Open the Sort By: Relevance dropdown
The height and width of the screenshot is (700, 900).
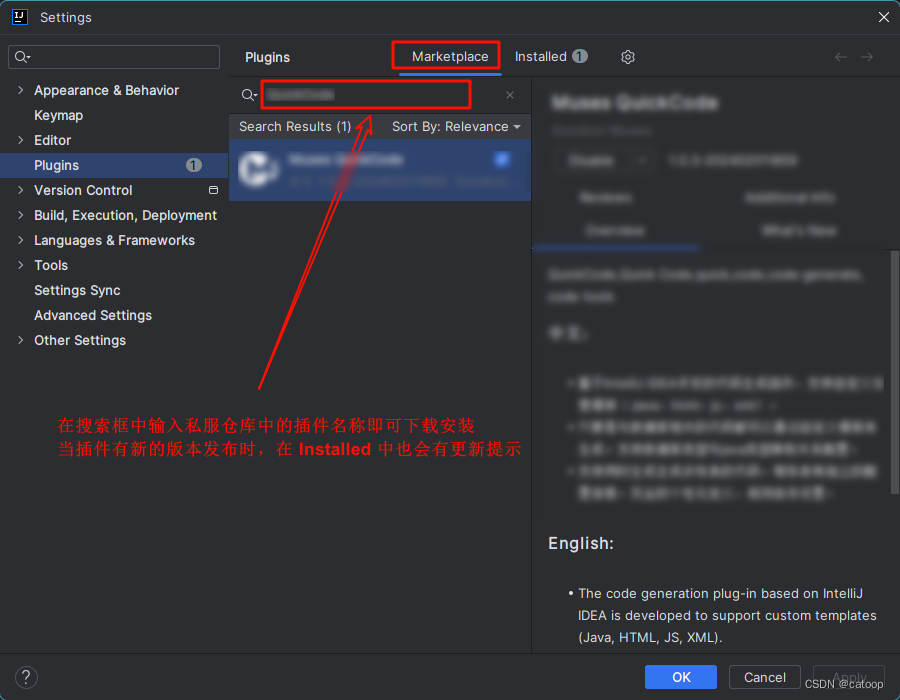tap(456, 127)
